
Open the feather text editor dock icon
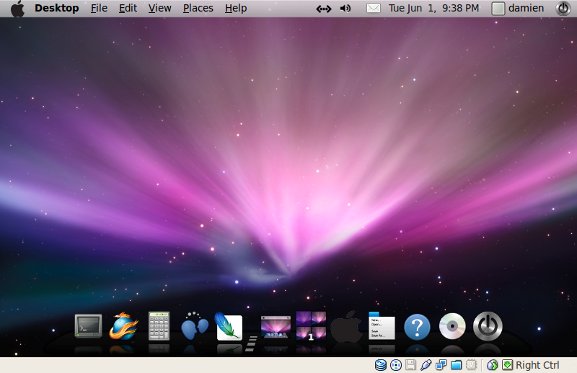229,326
